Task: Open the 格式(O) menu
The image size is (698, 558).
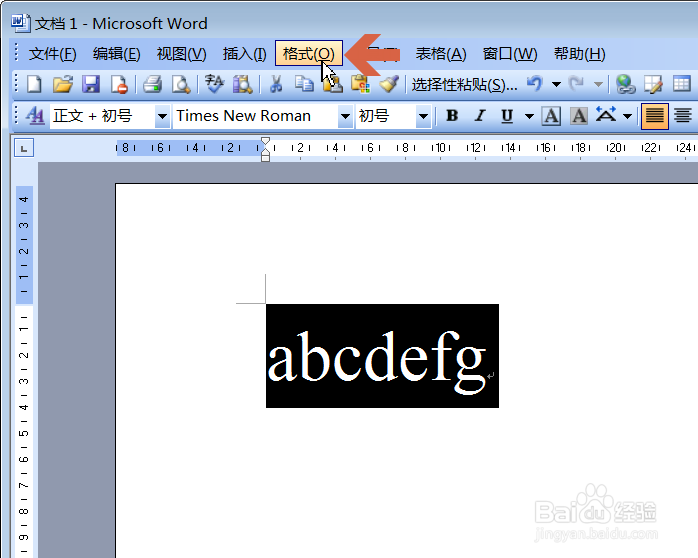Action: tap(309, 53)
